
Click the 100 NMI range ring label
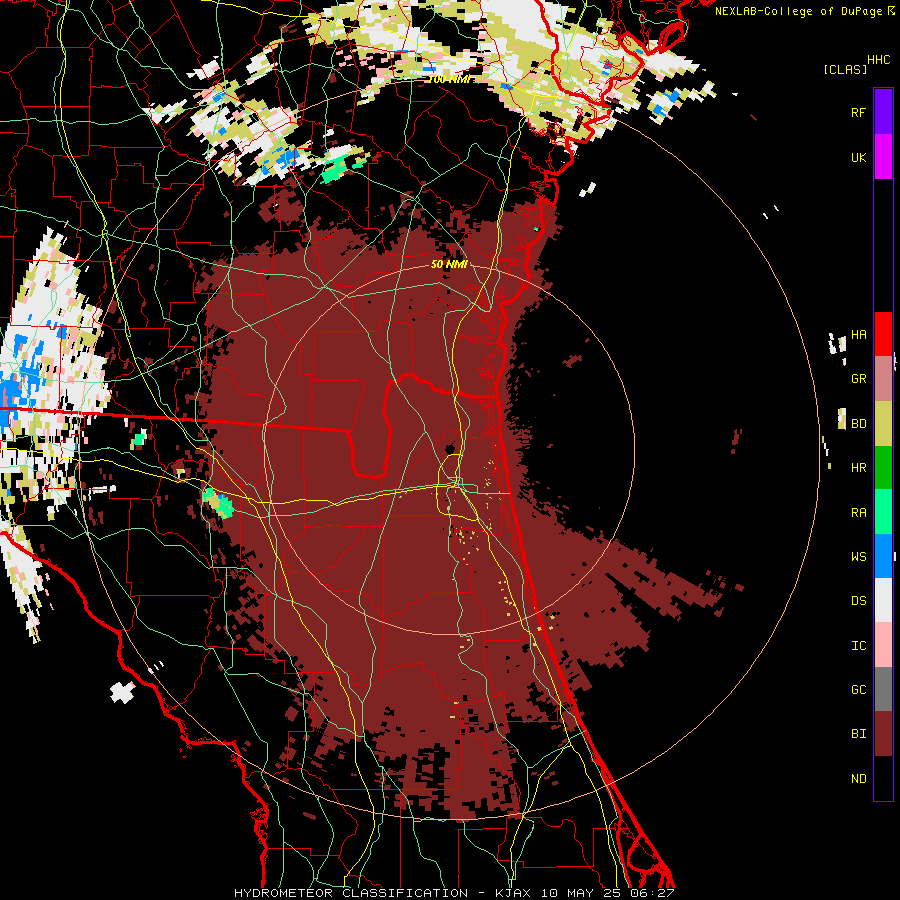(449, 79)
